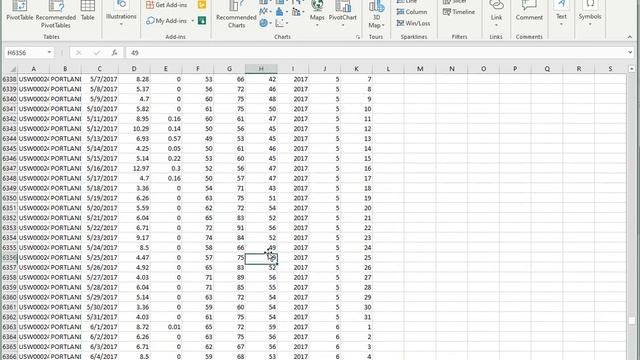Open the Name Box dropdown arrow
This screenshot has height=360, width=640.
pyautogui.click(x=49, y=53)
